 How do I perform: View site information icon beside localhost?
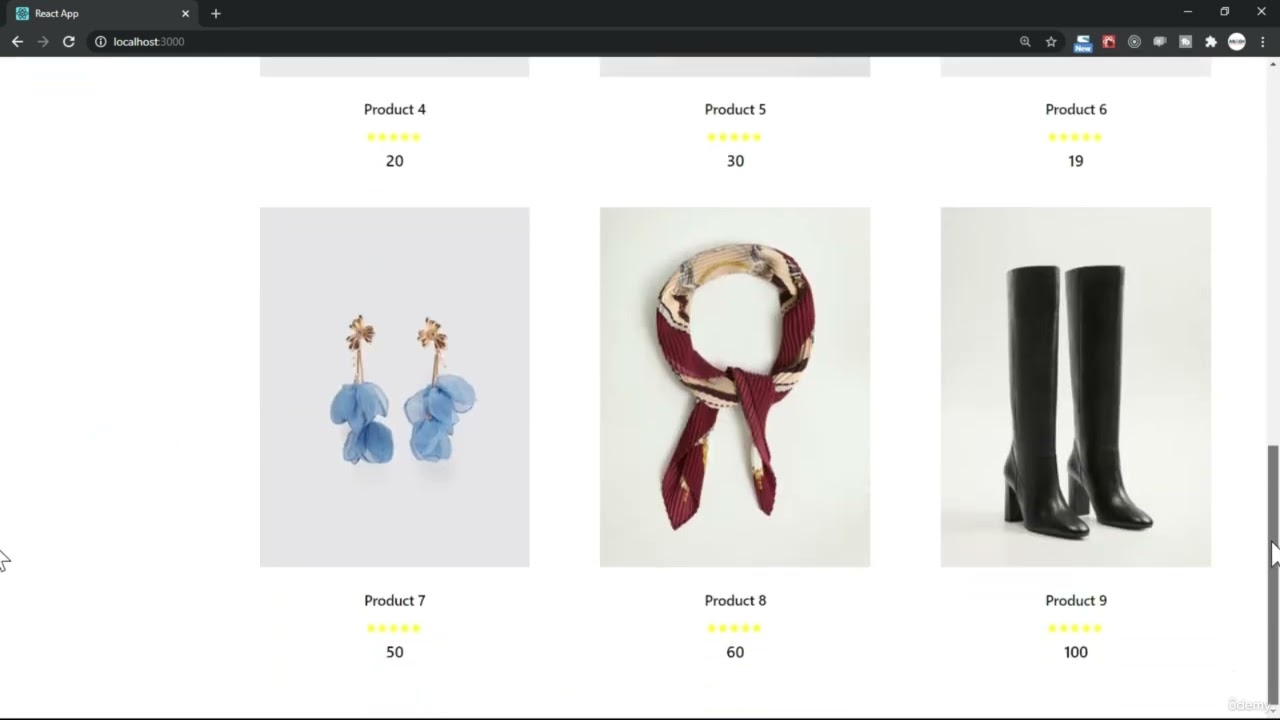100,41
